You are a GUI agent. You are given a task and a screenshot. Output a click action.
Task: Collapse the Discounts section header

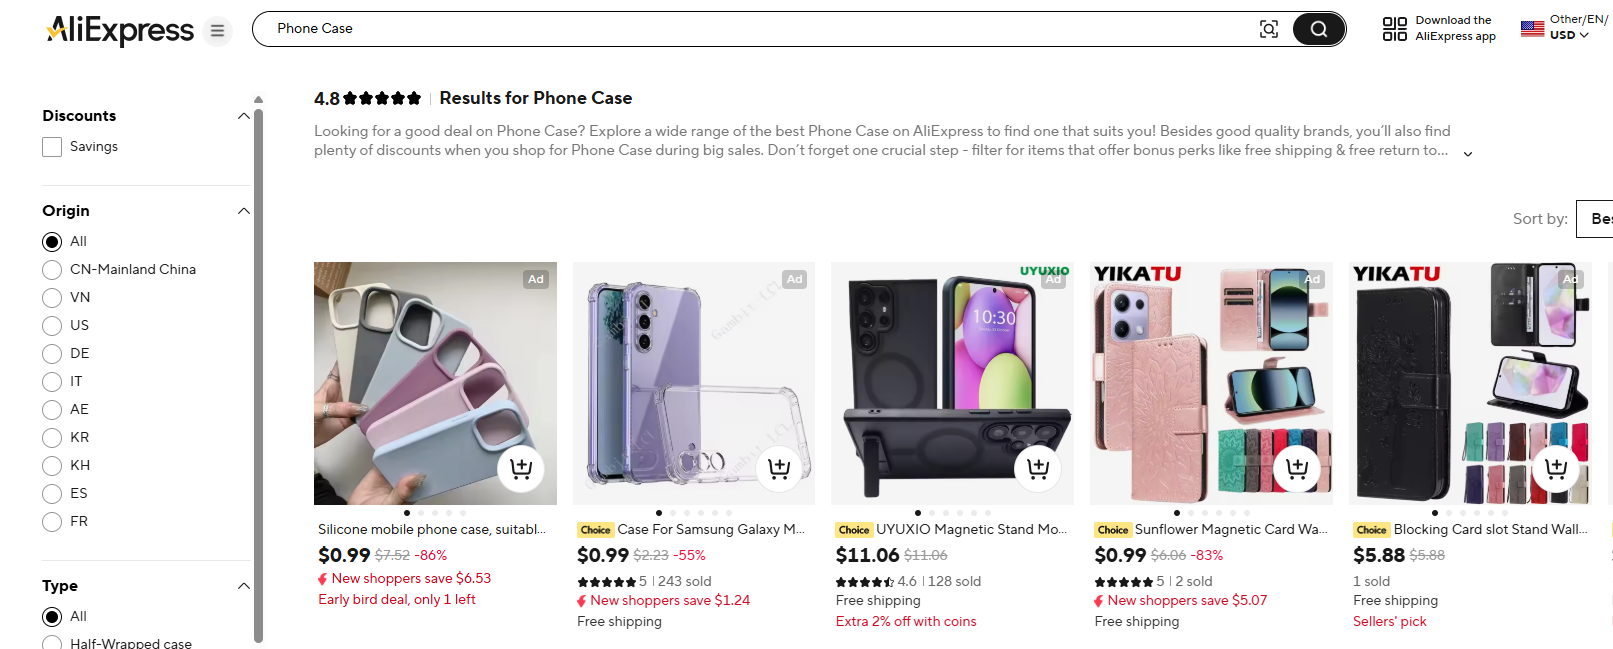(243, 115)
